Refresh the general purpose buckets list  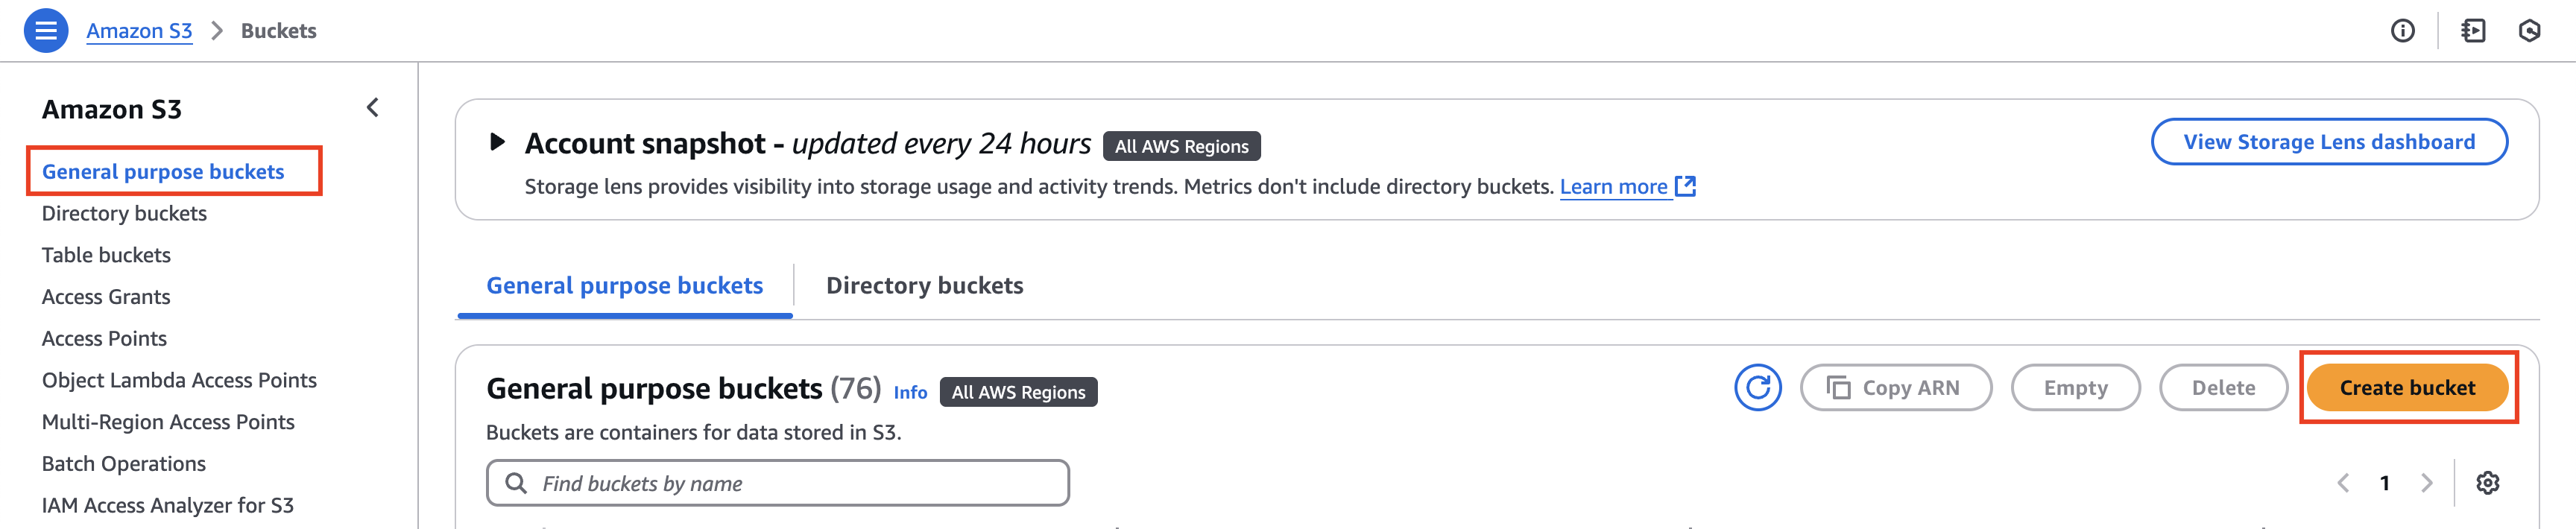(x=1757, y=388)
